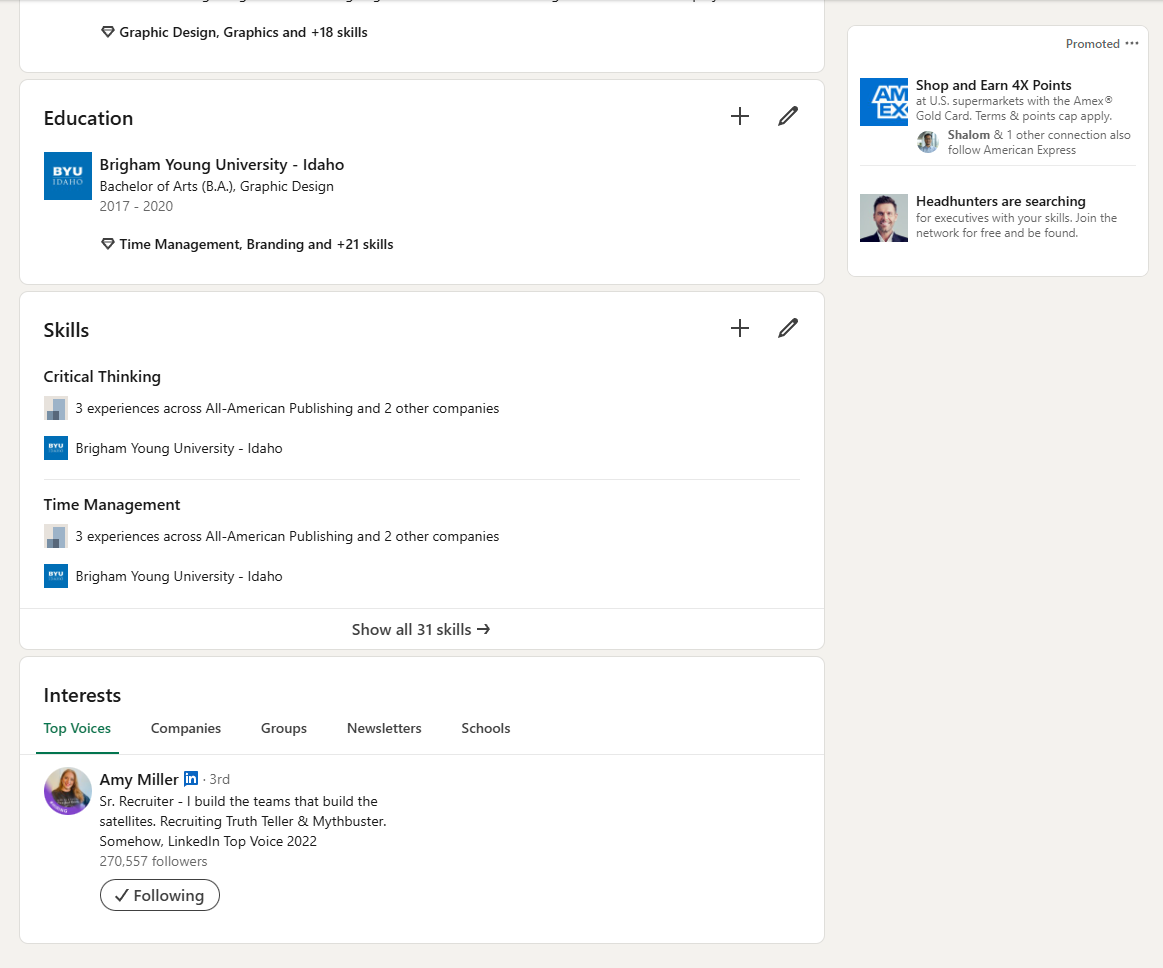Open Time Management, Branding and +21 skills
Screen dimensions: 1163x968
click(x=256, y=244)
